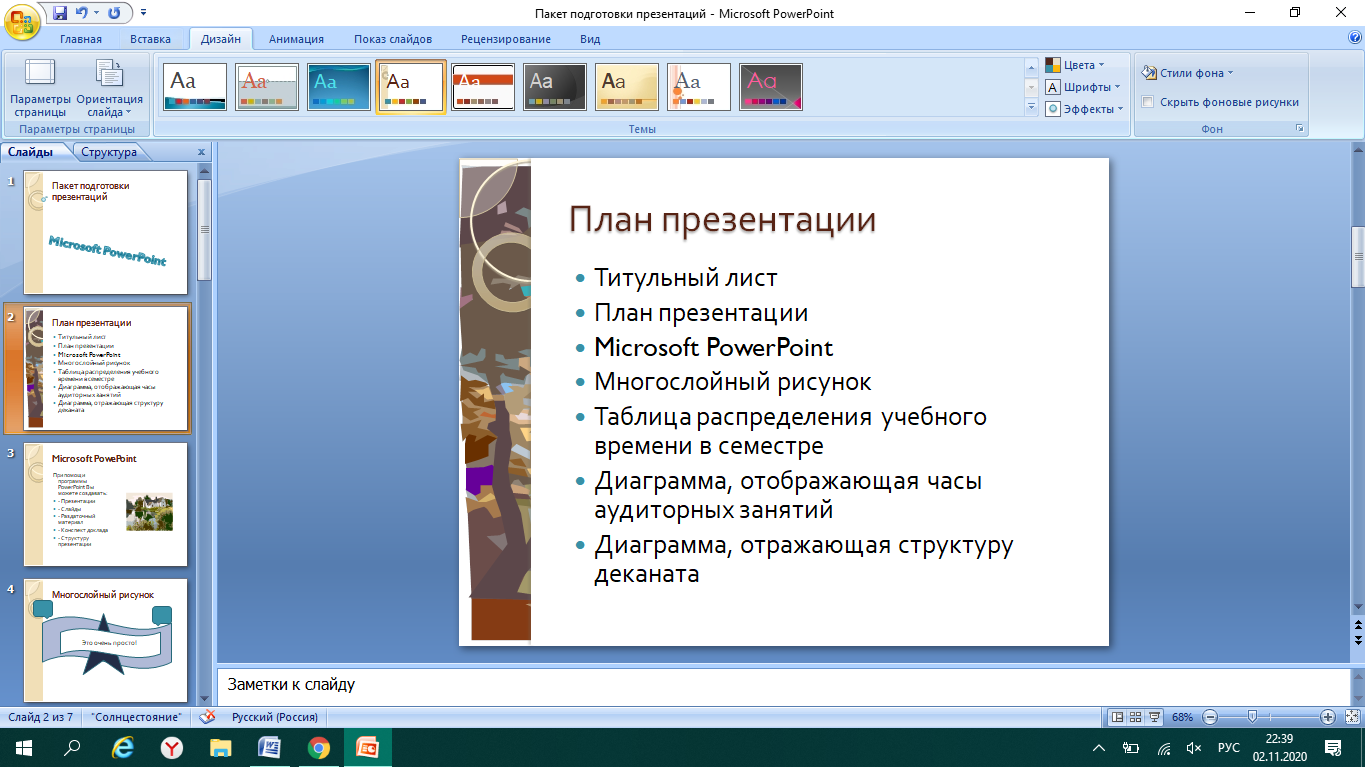
Task: Click bullet Microsoft PowerPoint on the slide
Action: tap(713, 347)
